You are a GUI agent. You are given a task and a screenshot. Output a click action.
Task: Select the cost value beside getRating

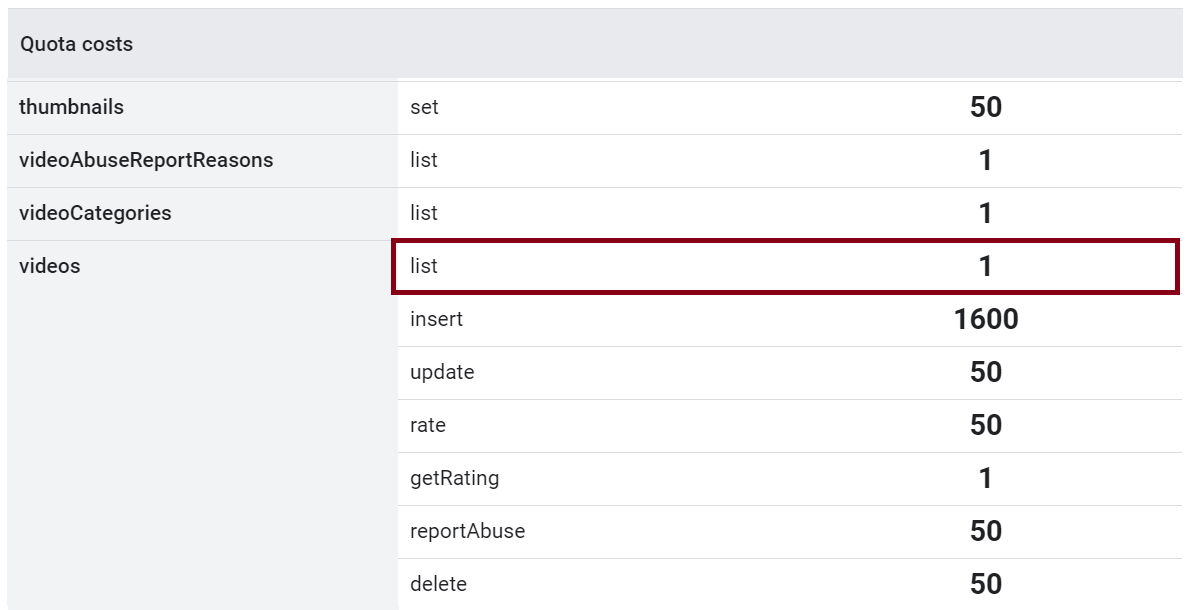[x=985, y=478]
